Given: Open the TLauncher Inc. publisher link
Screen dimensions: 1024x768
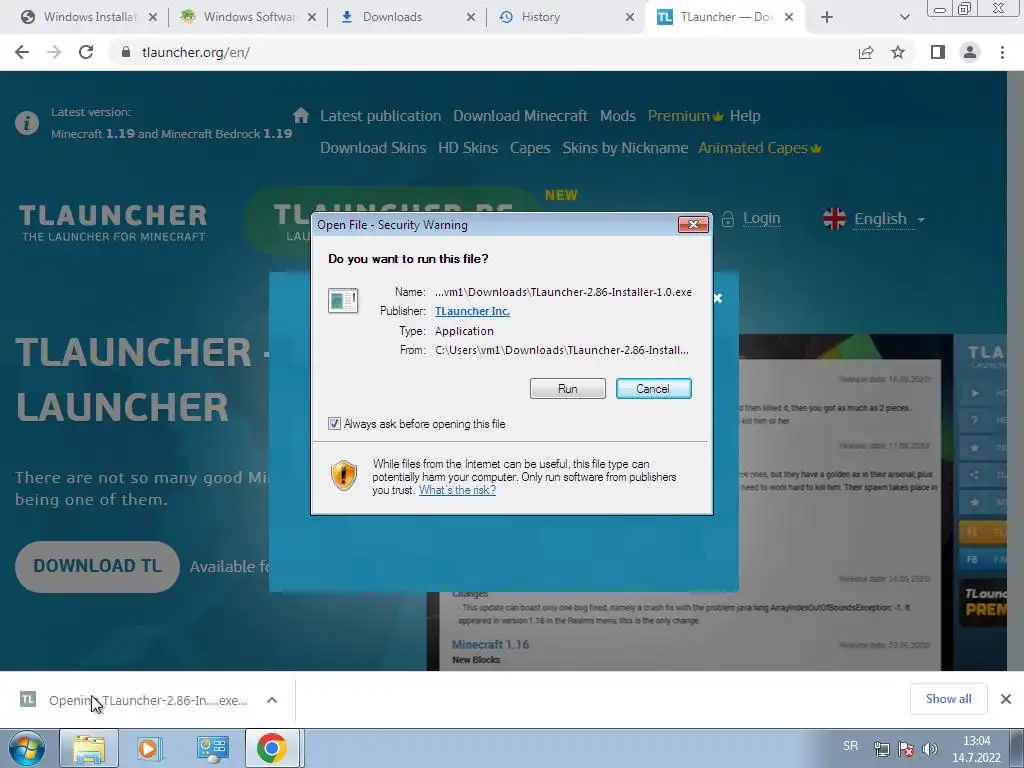Looking at the screenshot, I should click(472, 311).
